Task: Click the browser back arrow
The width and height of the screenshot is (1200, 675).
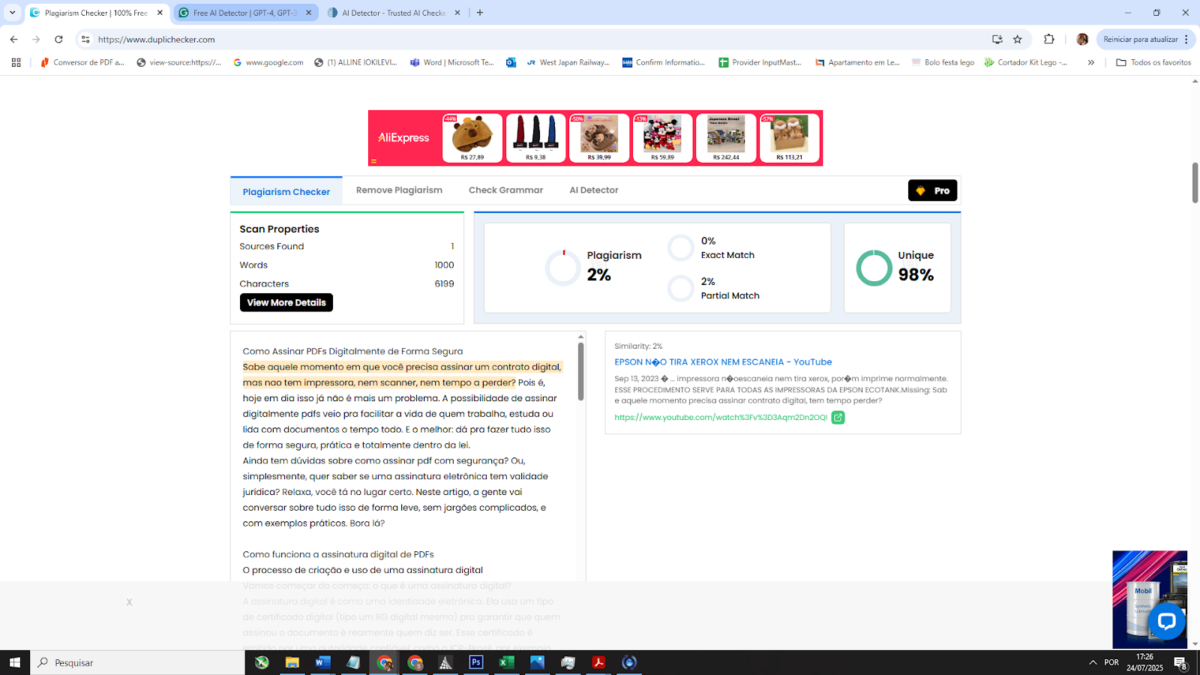Action: pyautogui.click(x=14, y=39)
